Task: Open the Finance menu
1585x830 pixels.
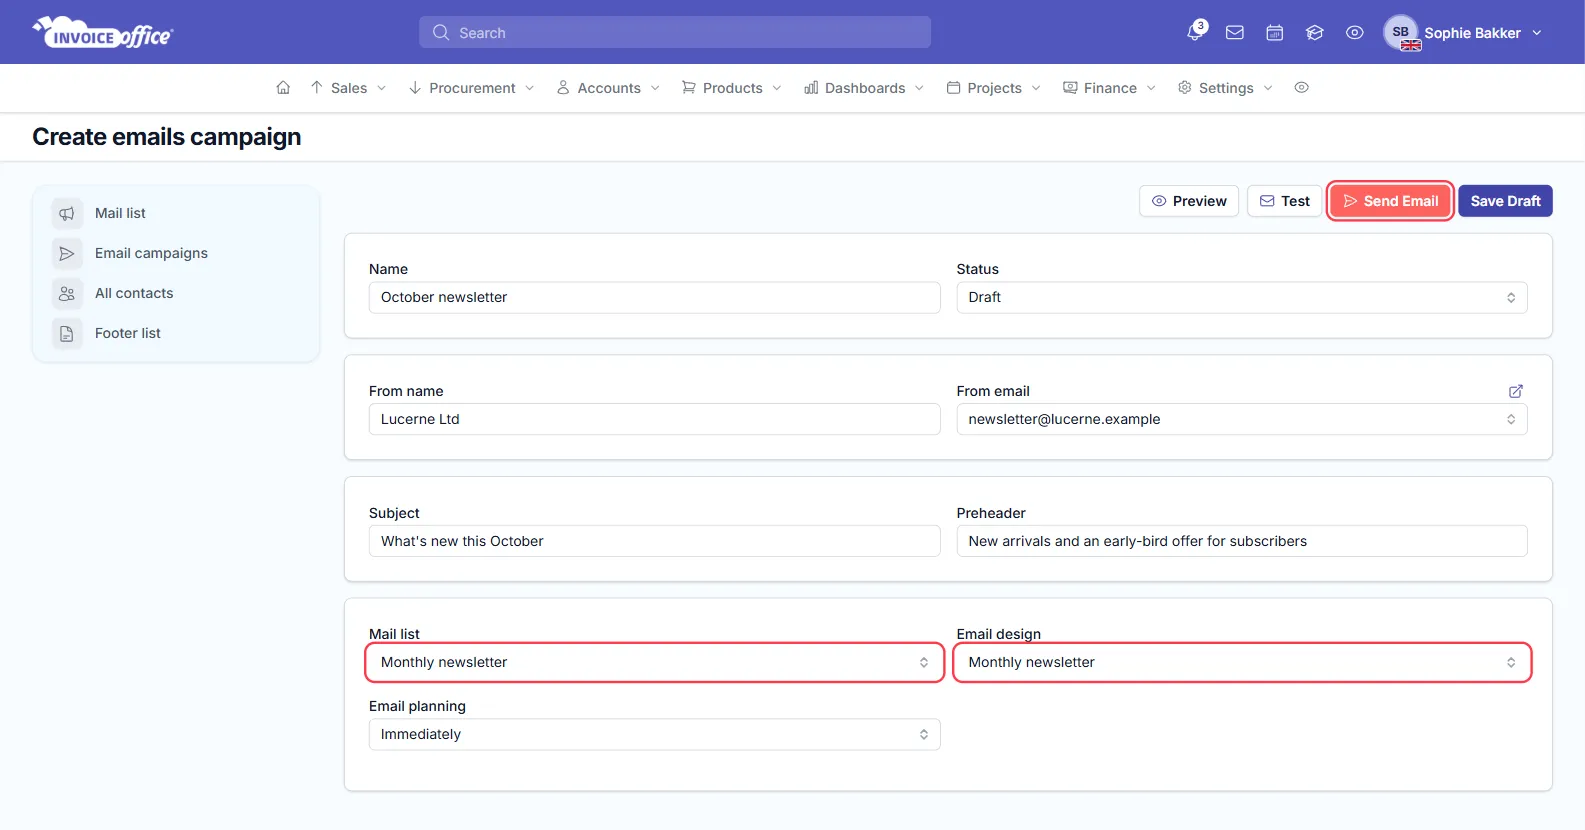Action: pyautogui.click(x=1109, y=88)
